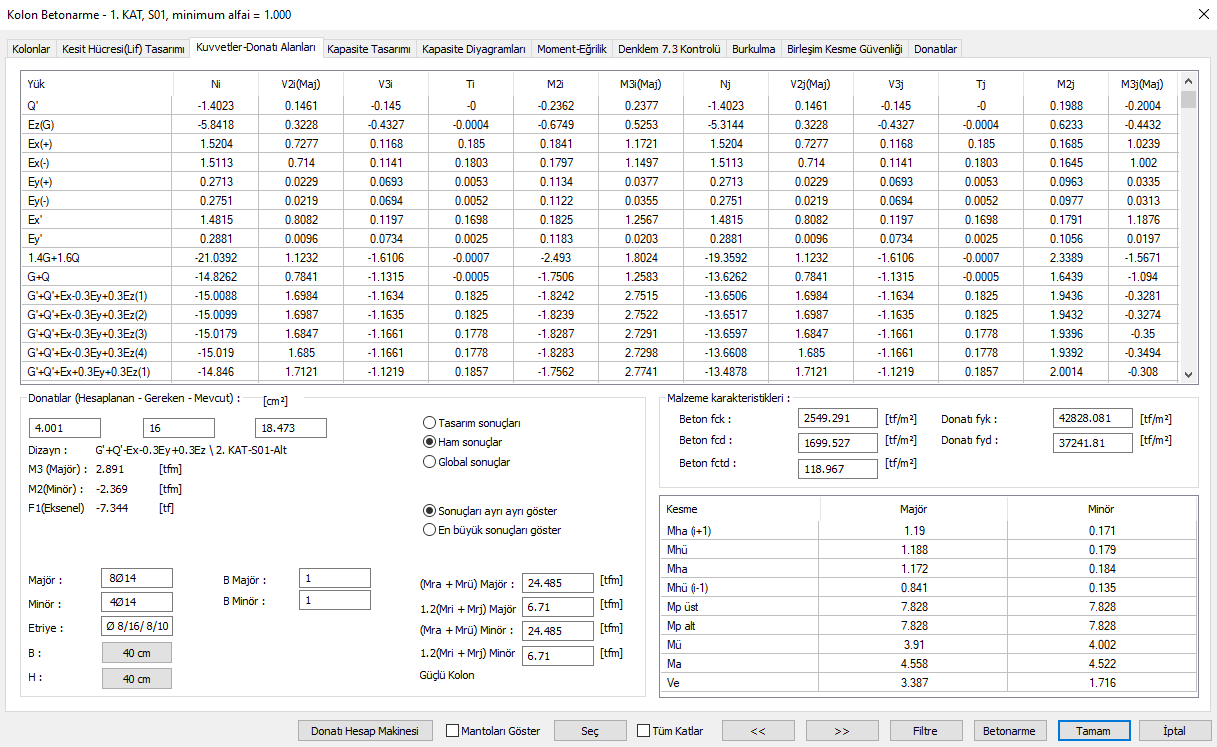
Task: Go to next column with >> button
Action: coord(841,731)
